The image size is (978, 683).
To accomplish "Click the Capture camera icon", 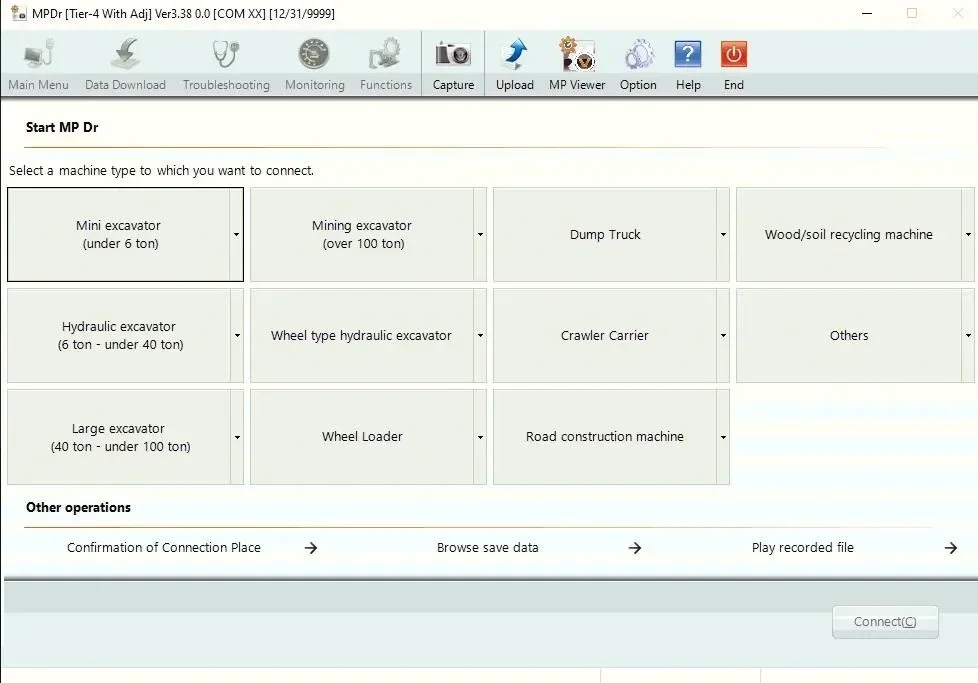I will [x=453, y=55].
